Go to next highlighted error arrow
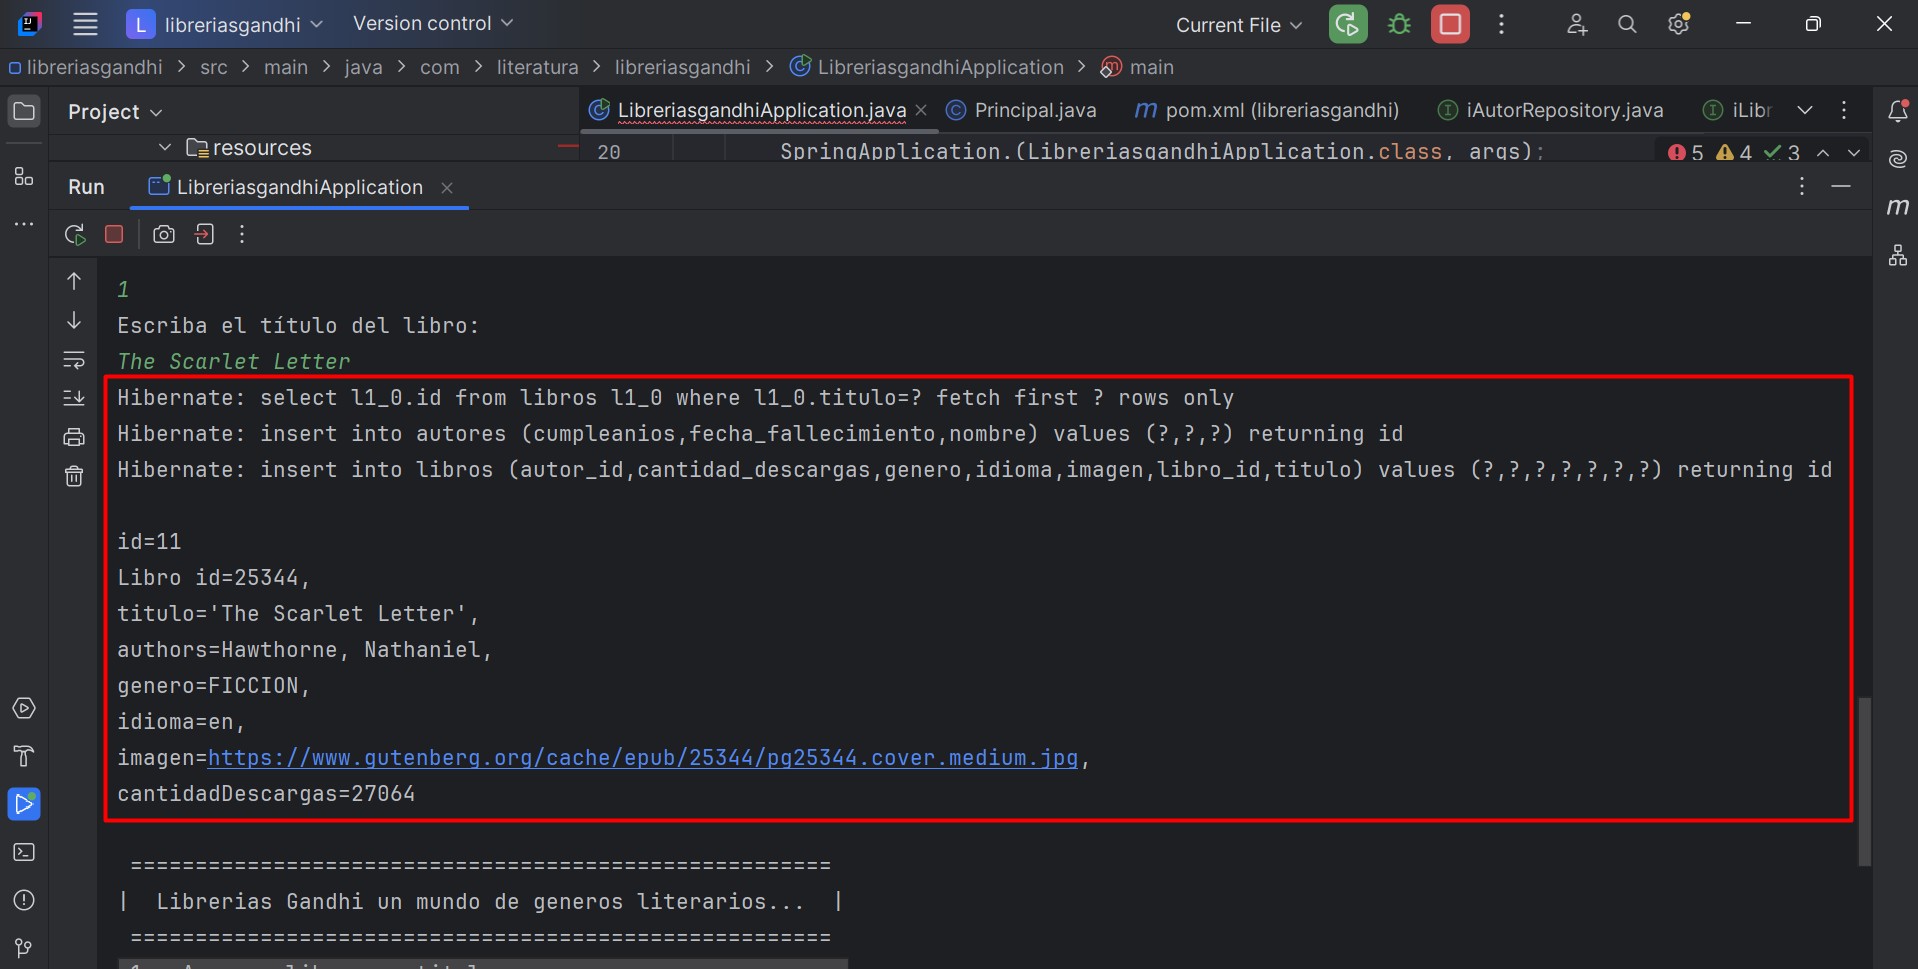This screenshot has height=969, width=1918. click(1854, 152)
